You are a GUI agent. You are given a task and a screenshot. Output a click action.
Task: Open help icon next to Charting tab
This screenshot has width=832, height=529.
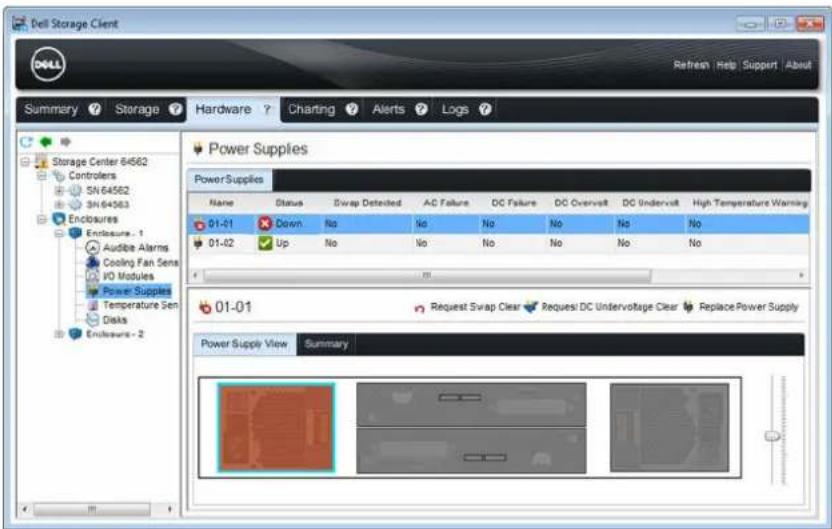pyautogui.click(x=352, y=109)
